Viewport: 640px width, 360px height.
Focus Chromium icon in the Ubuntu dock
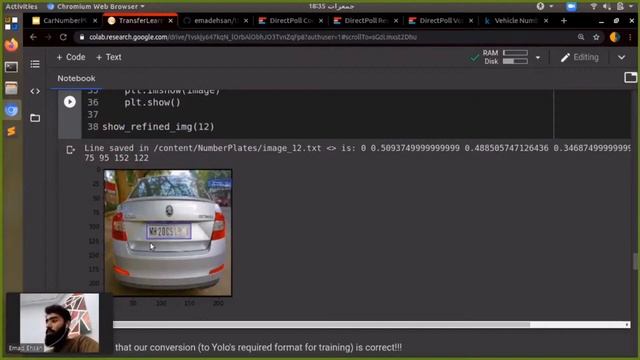[x=11, y=110]
